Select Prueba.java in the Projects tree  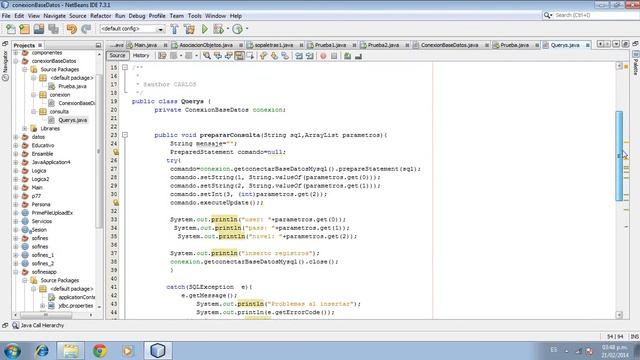click(72, 87)
